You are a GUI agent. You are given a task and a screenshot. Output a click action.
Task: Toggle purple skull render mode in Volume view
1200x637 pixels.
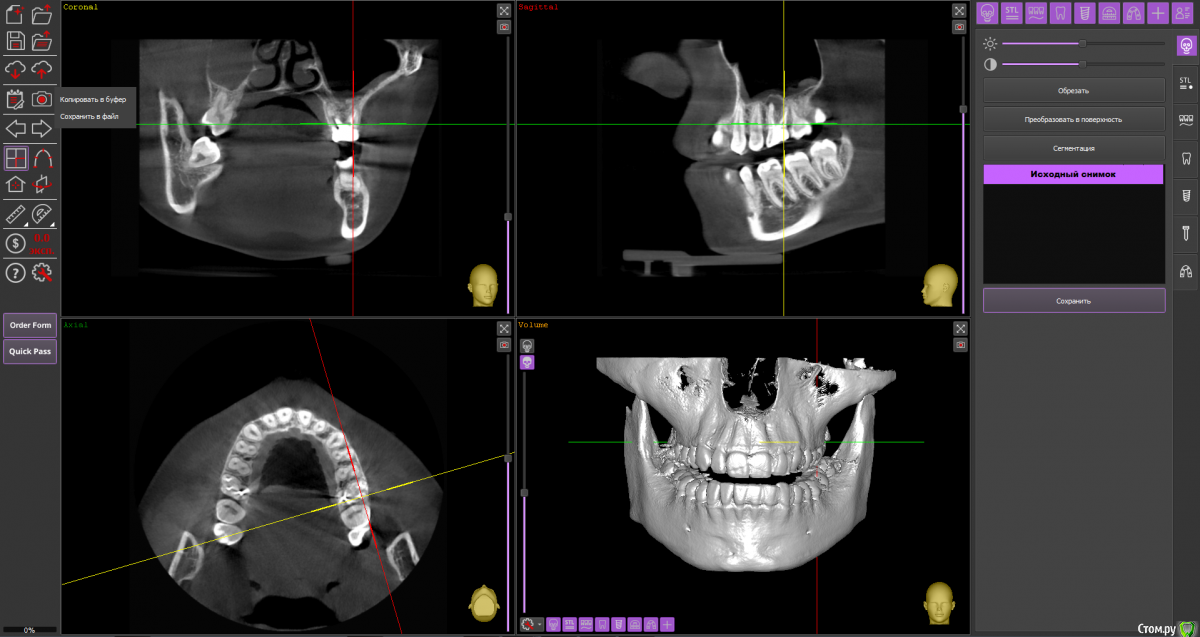[x=527, y=362]
